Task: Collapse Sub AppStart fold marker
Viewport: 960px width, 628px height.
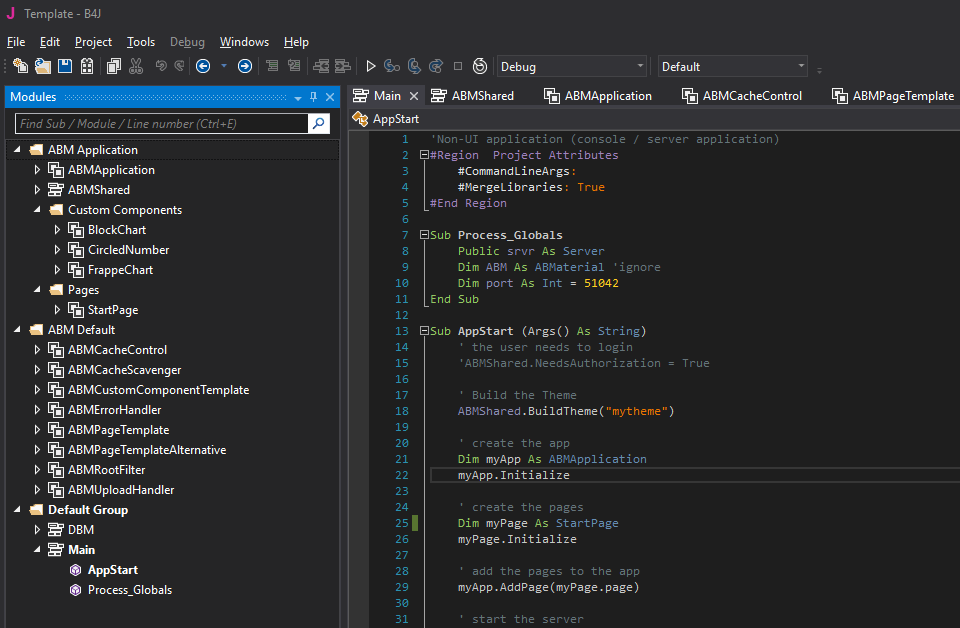Action: tap(424, 331)
